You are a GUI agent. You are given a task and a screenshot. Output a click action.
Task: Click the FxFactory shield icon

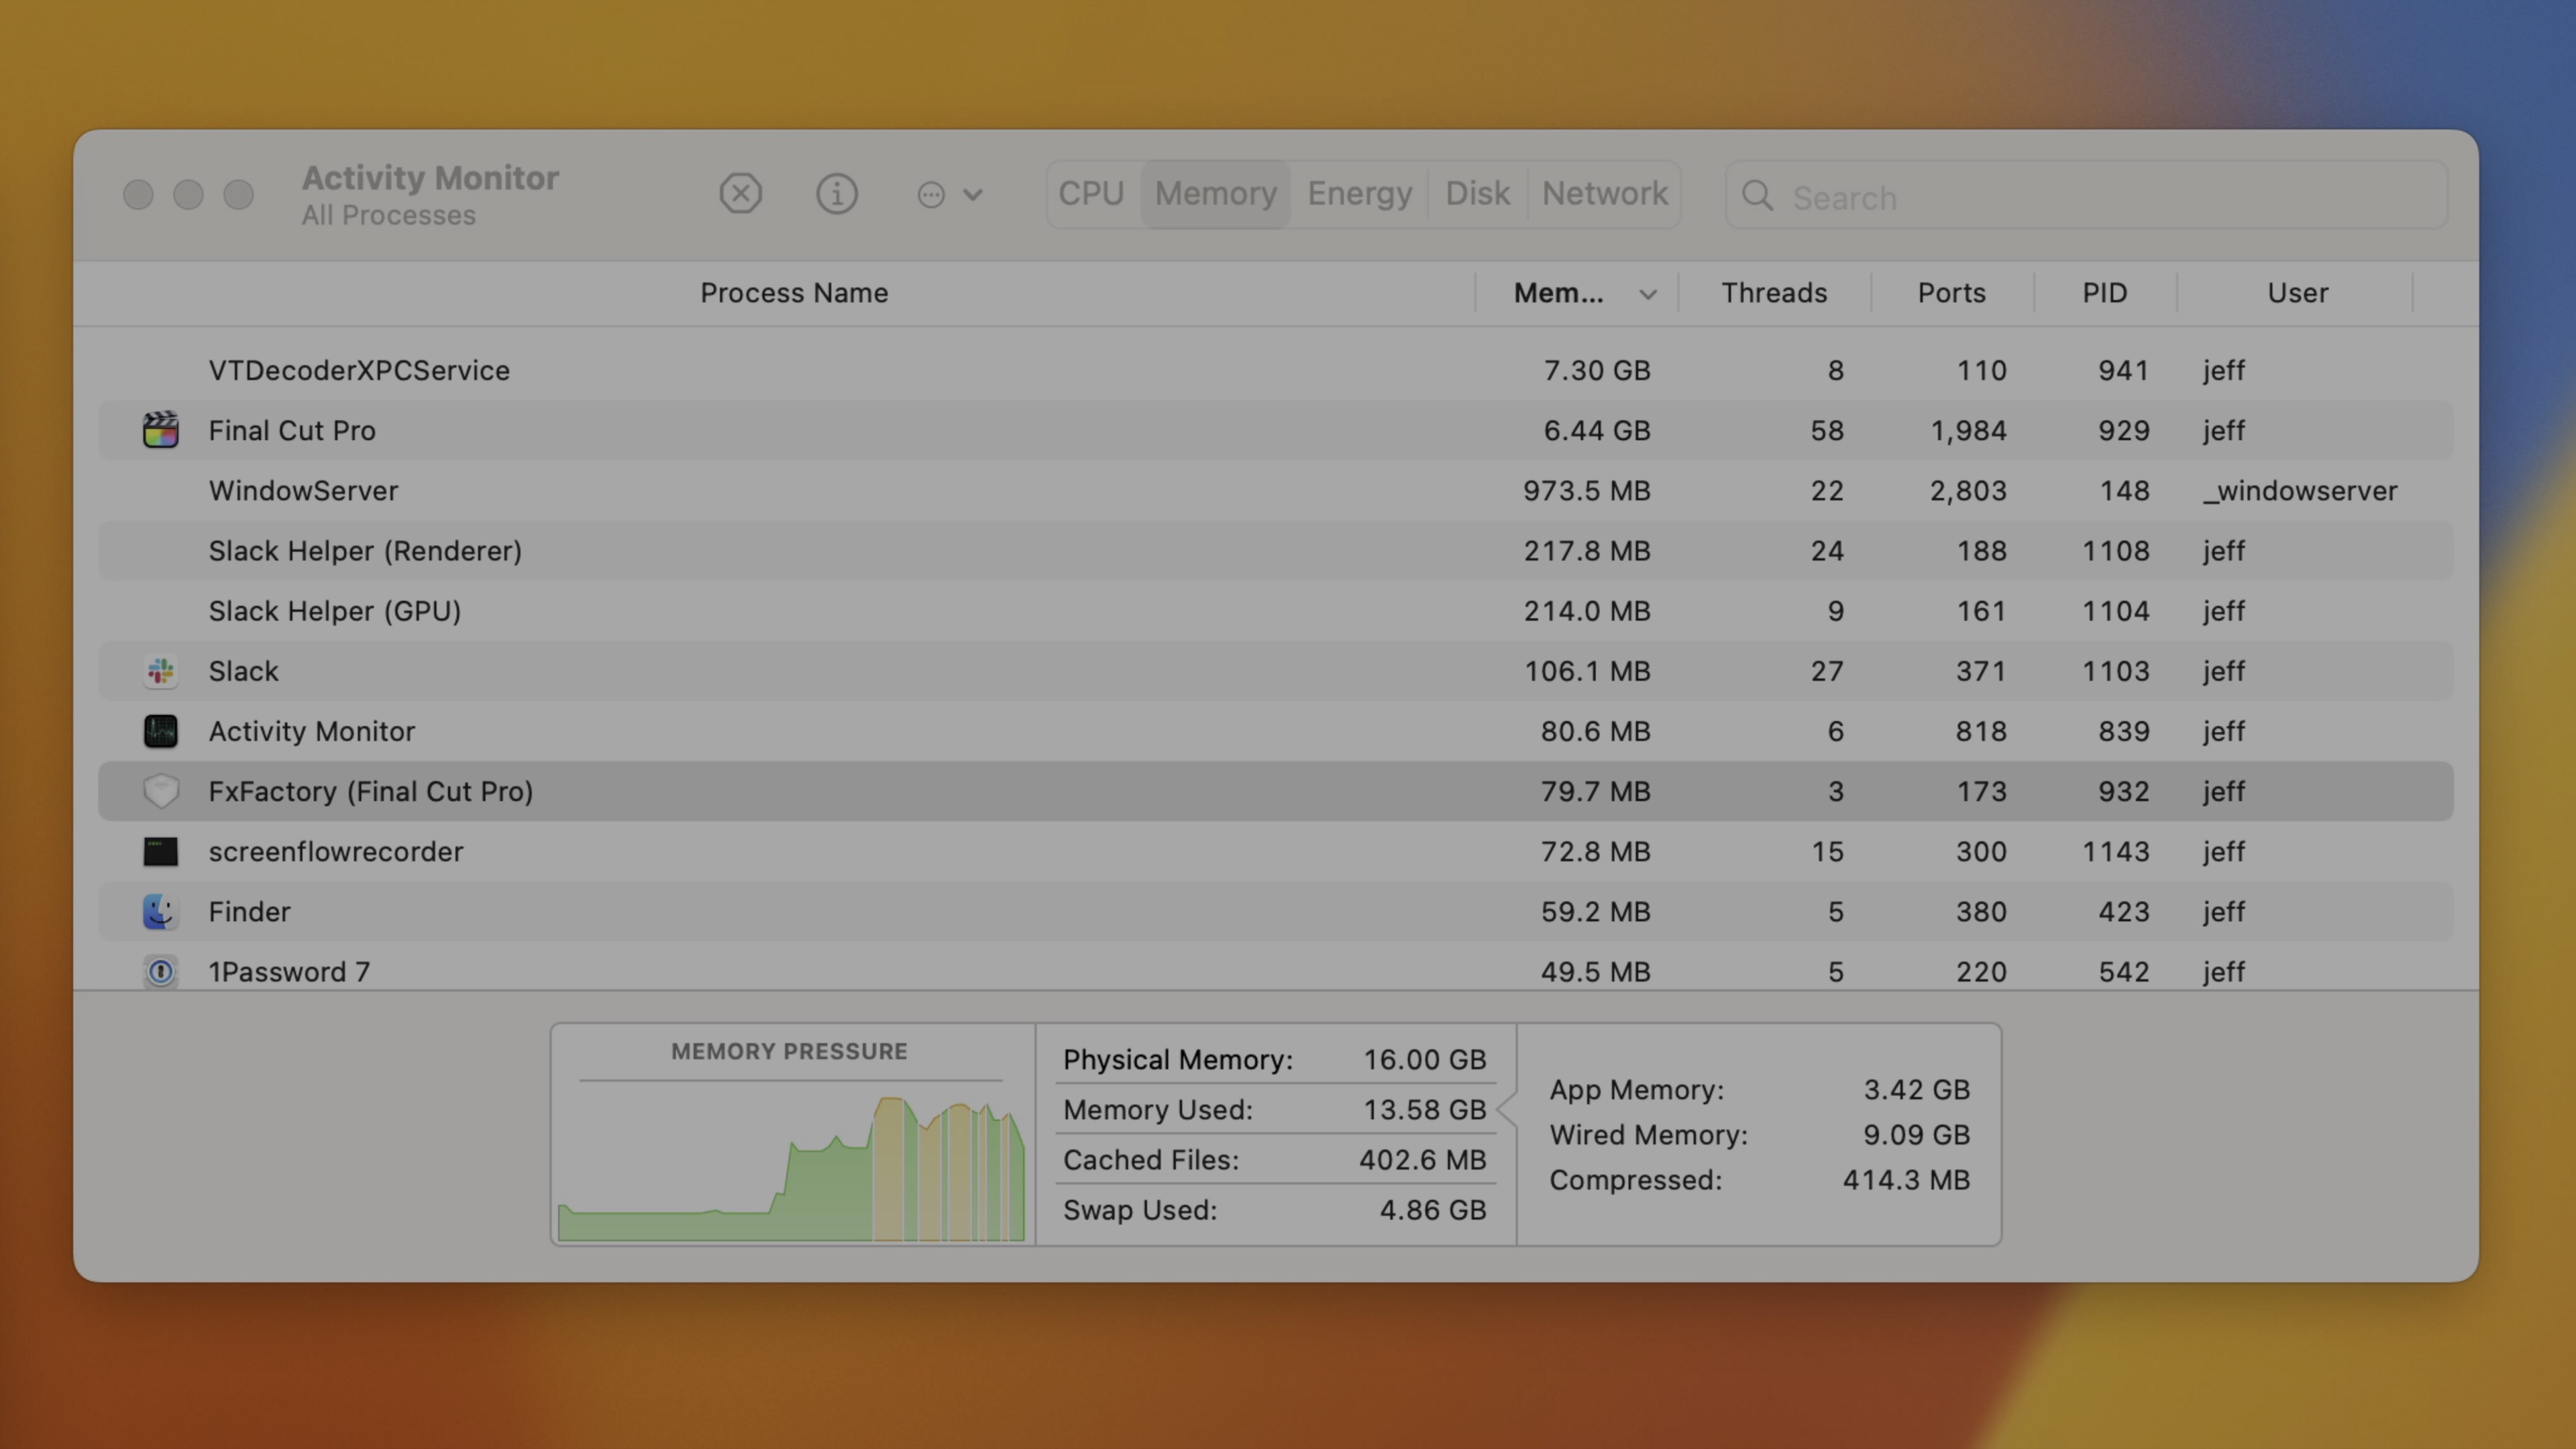[160, 791]
